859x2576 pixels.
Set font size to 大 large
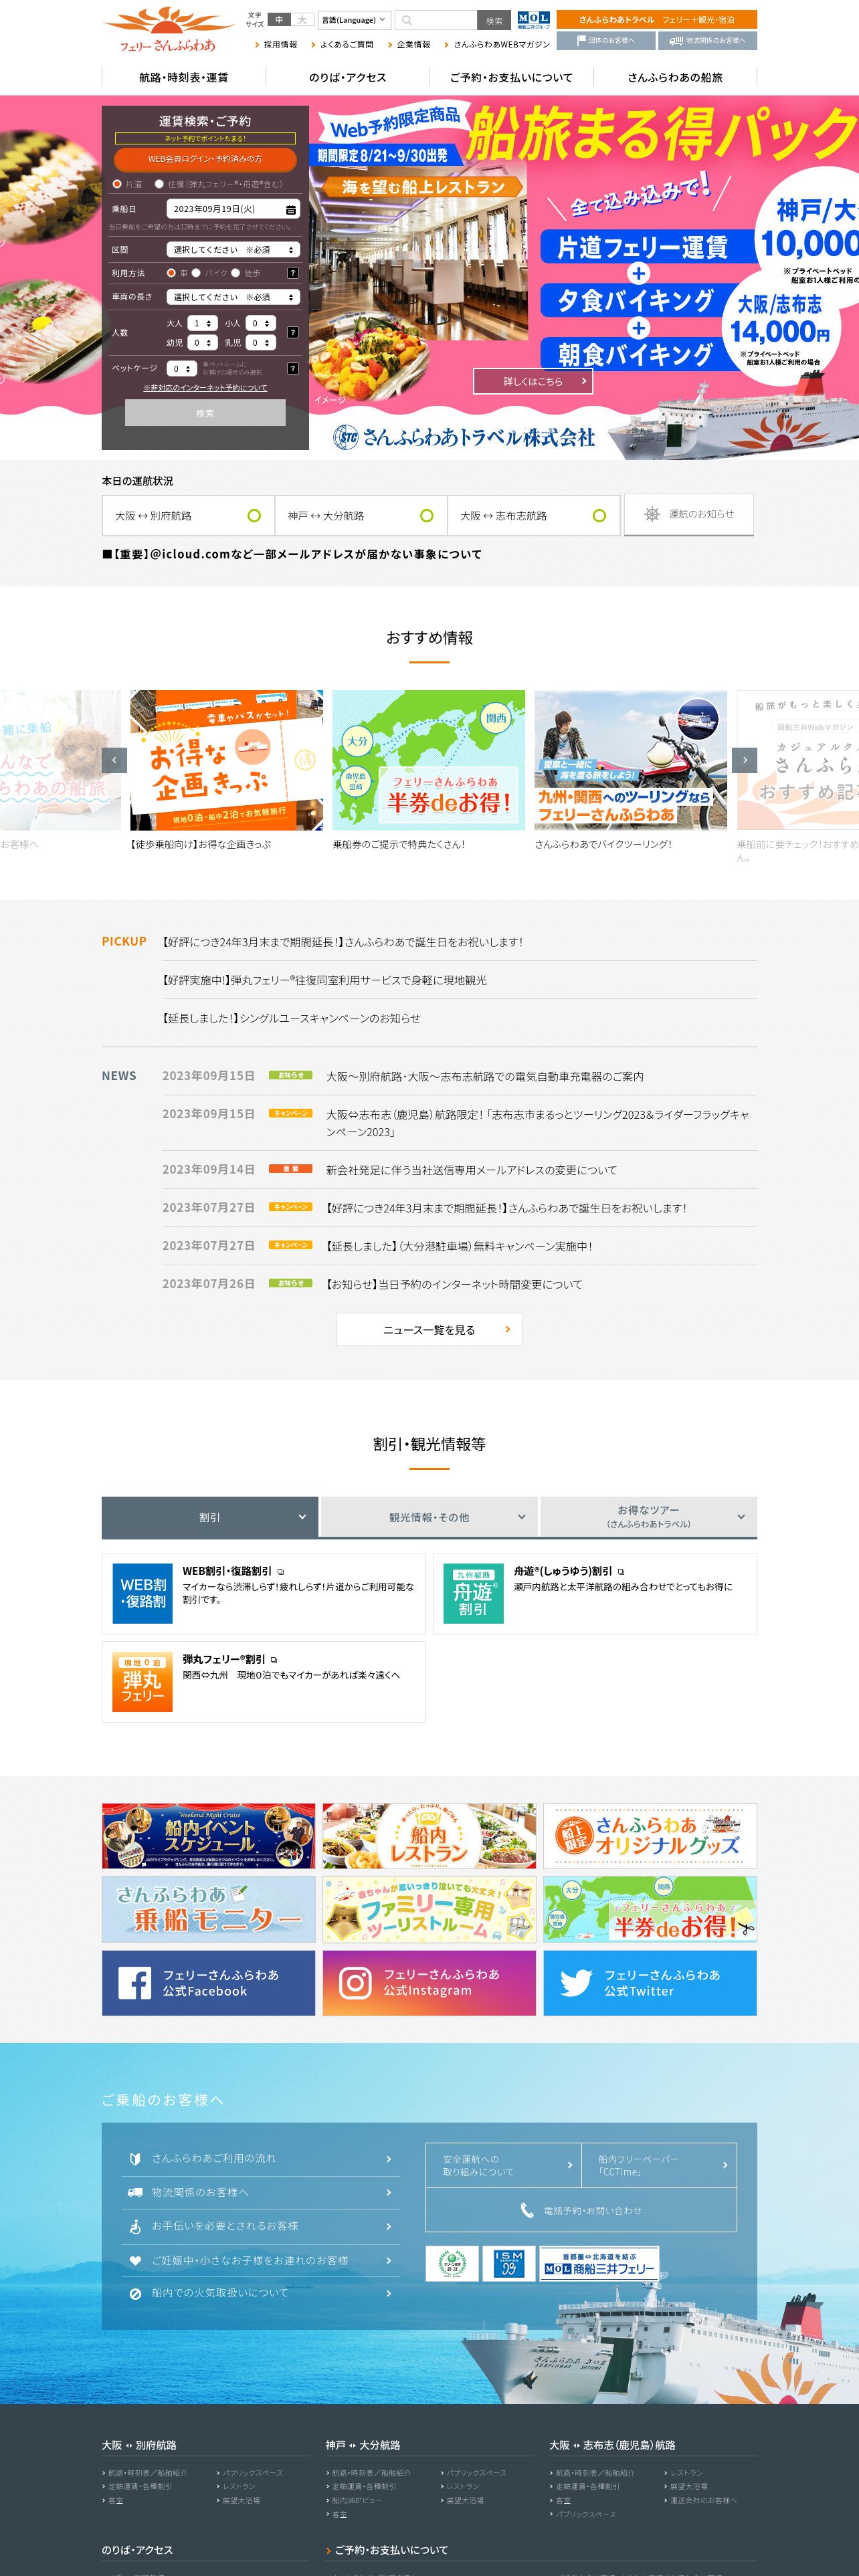(302, 20)
